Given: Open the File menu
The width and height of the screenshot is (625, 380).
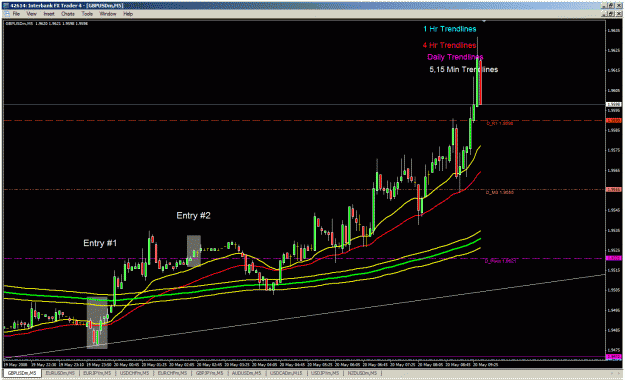Looking at the screenshot, I should coord(16,14).
